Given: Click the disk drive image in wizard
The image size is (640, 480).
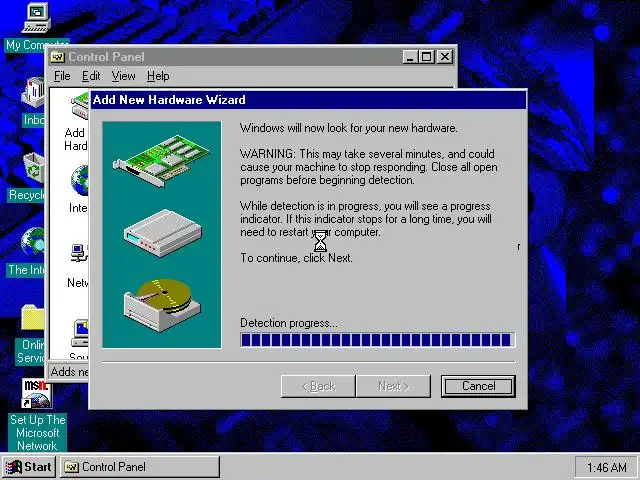Looking at the screenshot, I should point(162,305).
